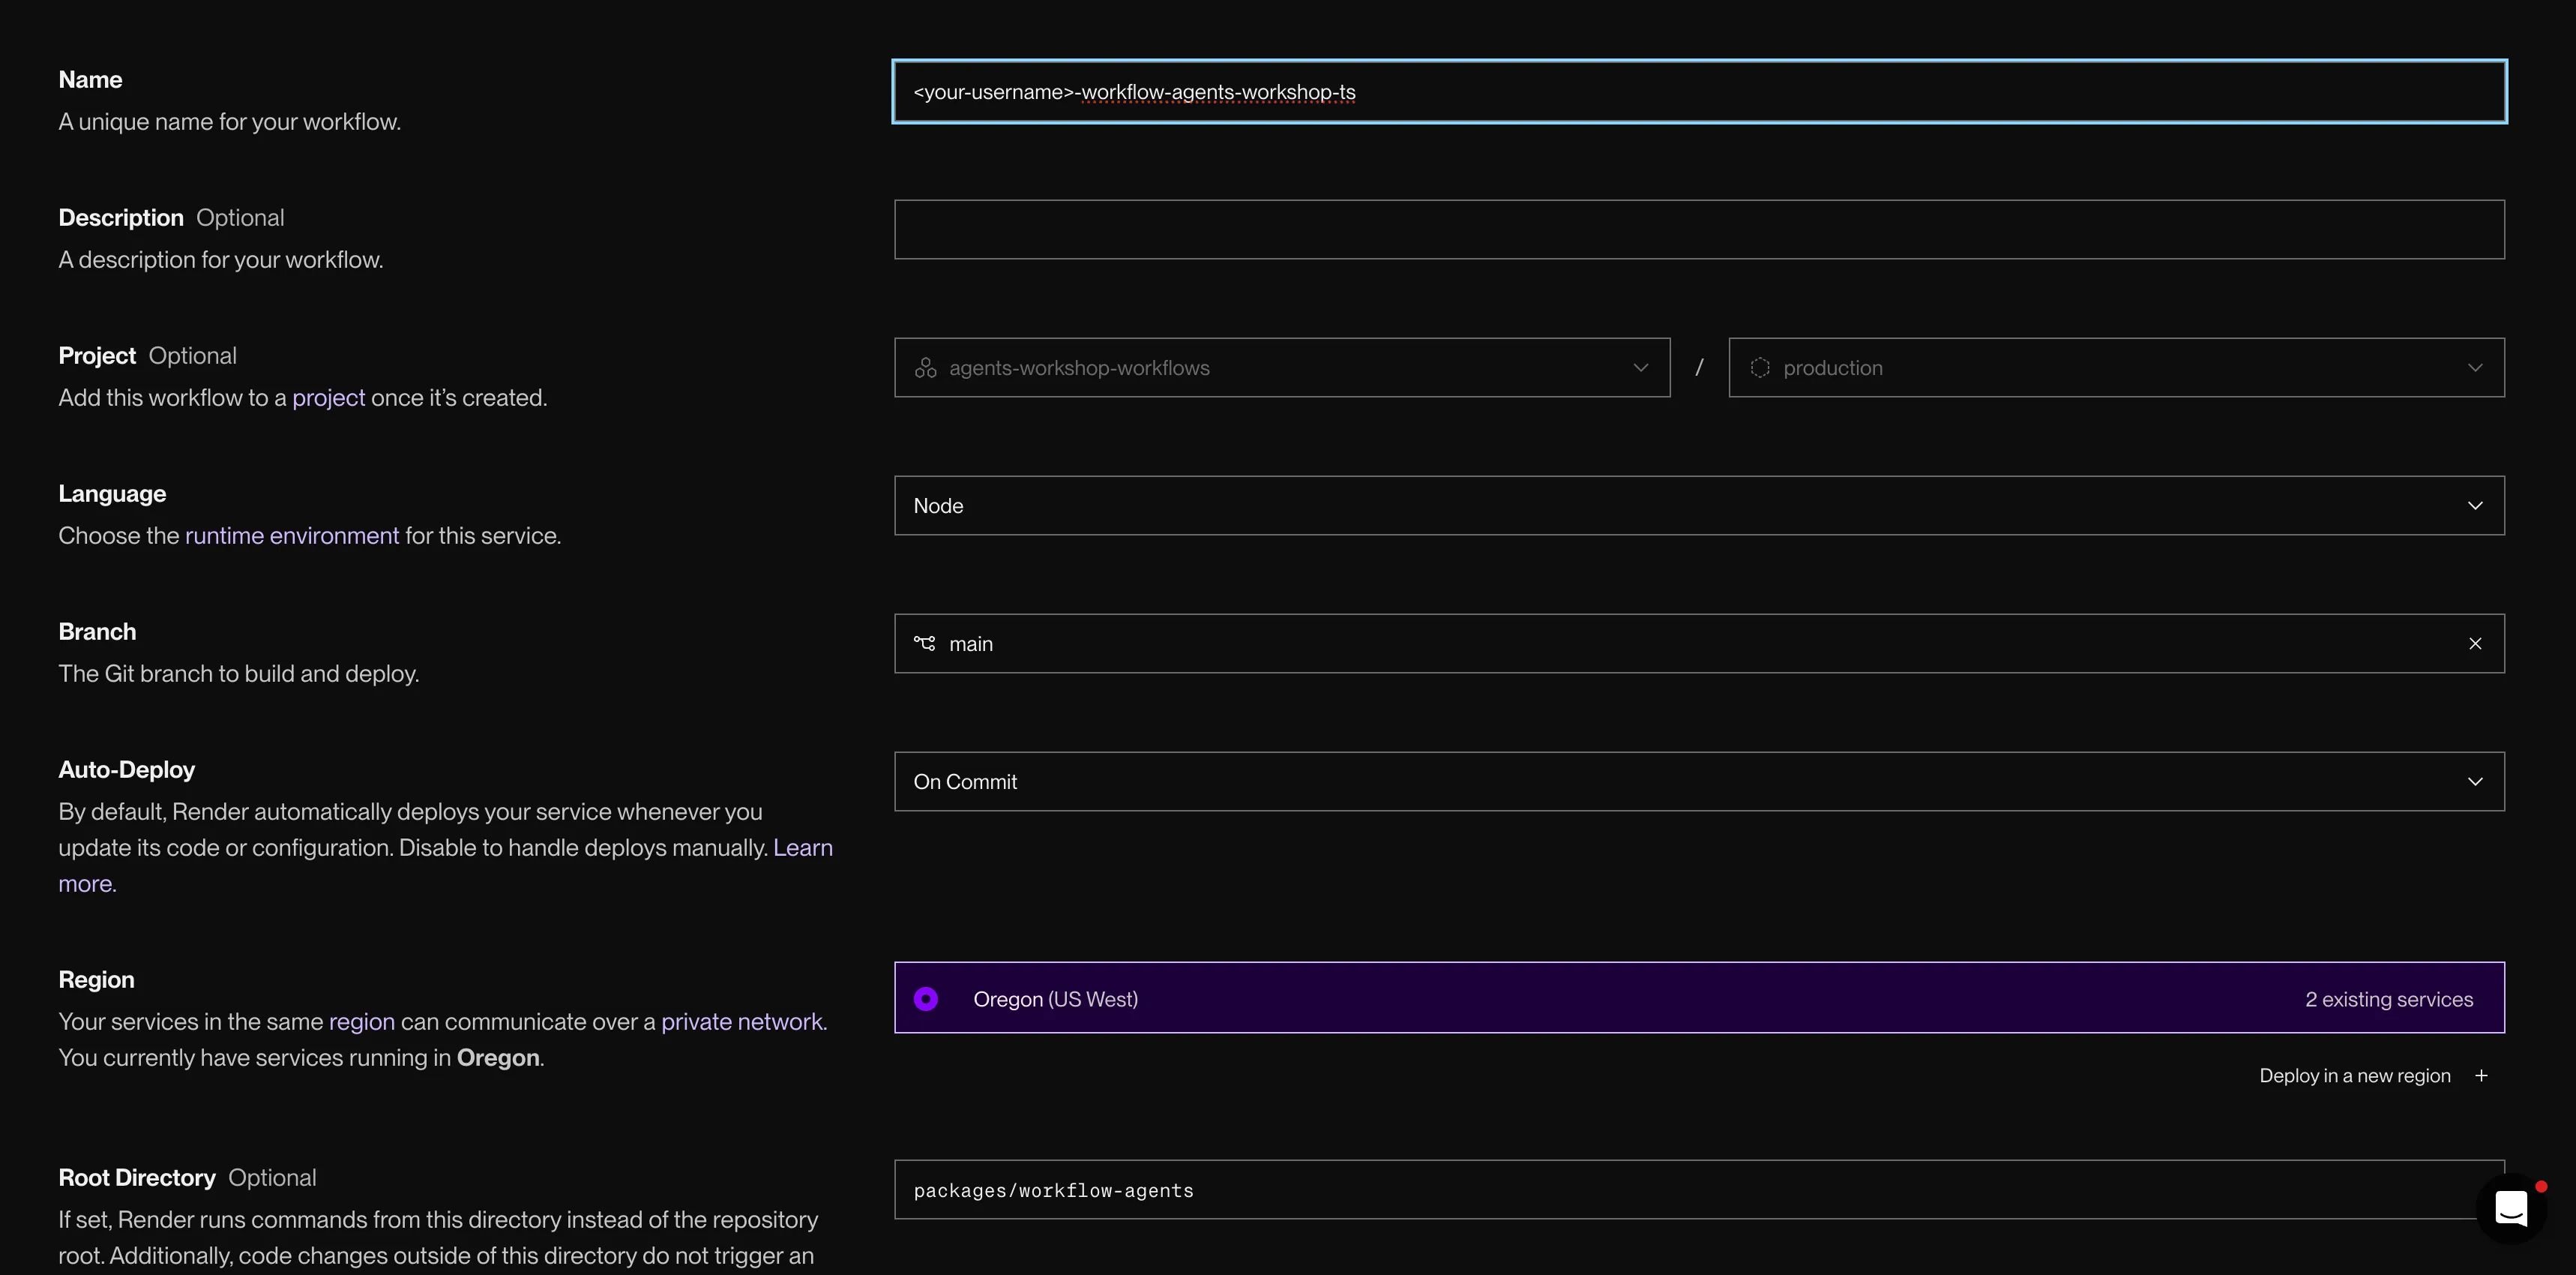Click the 'Branch' heading label
Viewport: 2576px width, 1275px height.
(x=97, y=632)
